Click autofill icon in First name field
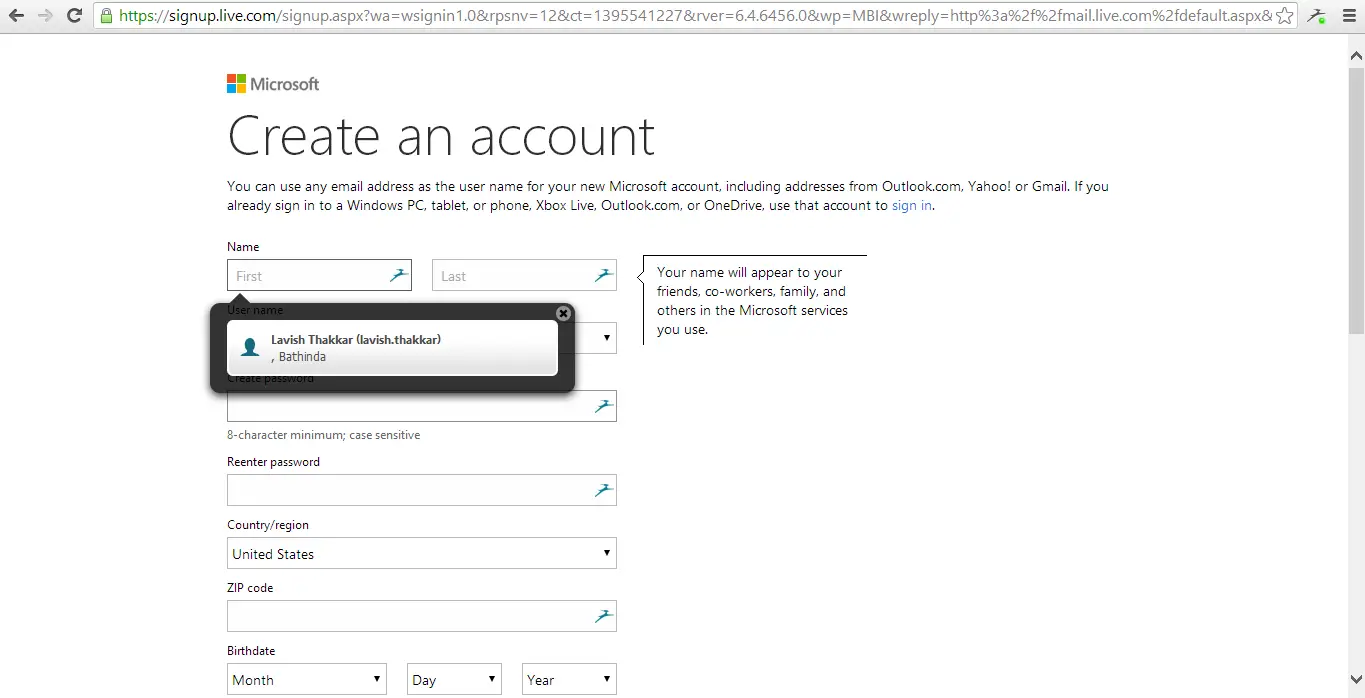This screenshot has height=698, width=1365. 399,275
